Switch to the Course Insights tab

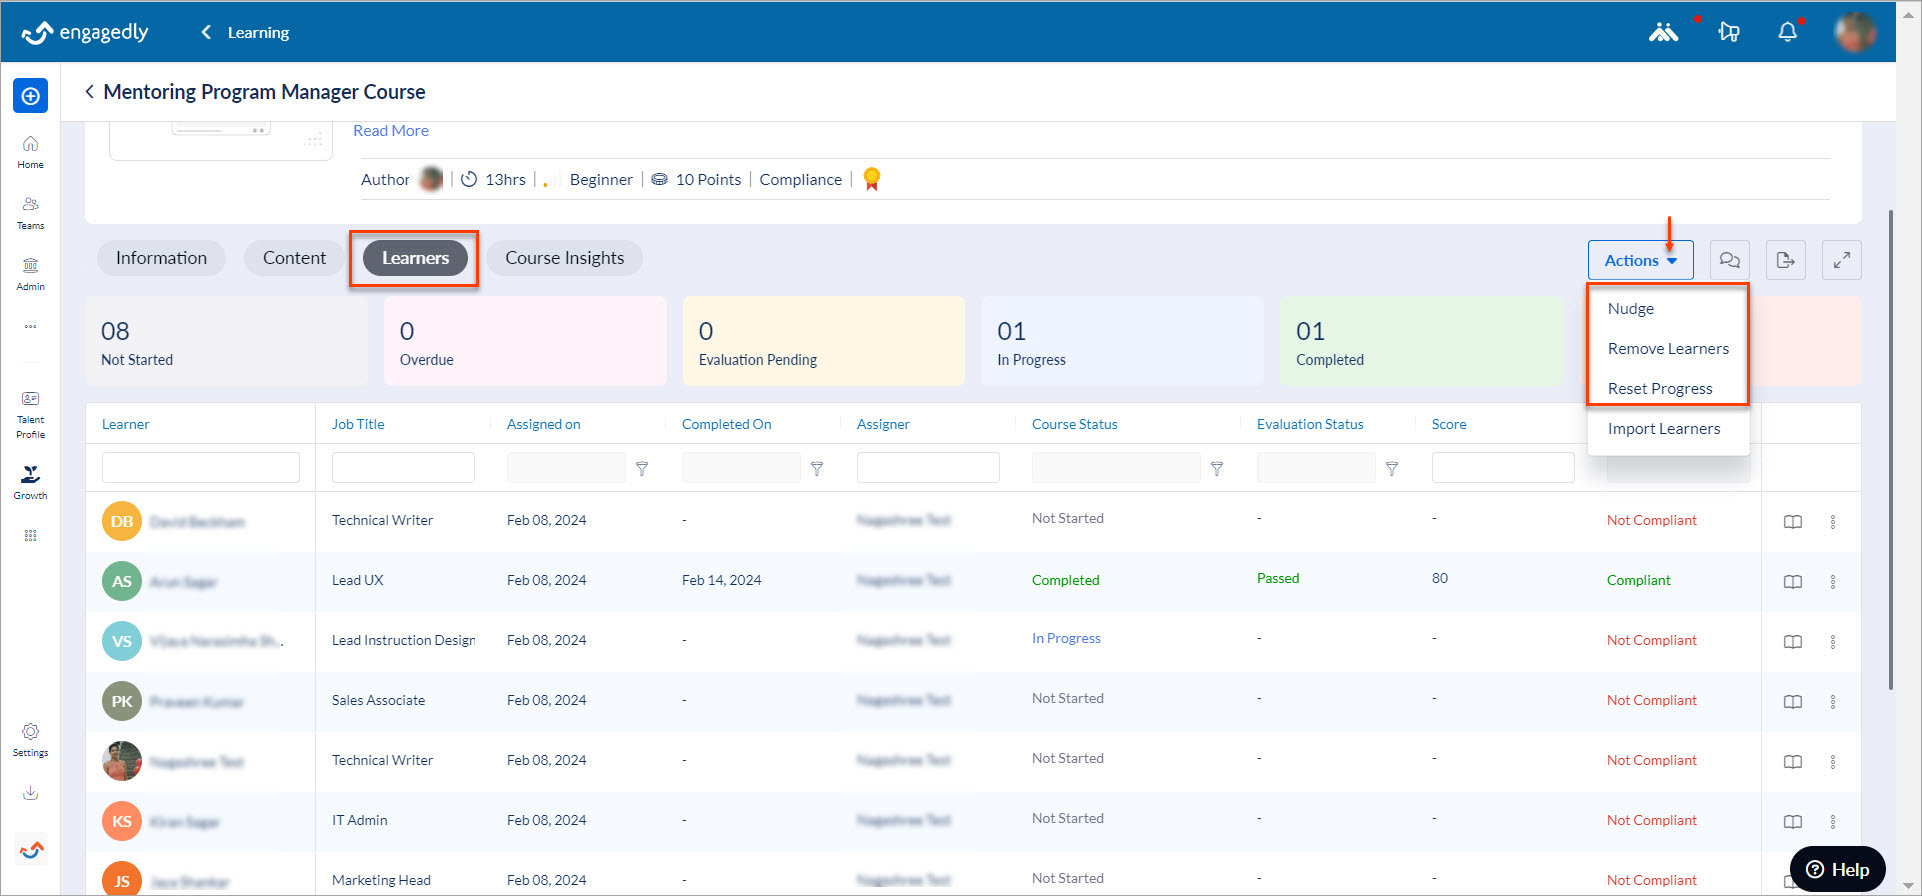[564, 258]
